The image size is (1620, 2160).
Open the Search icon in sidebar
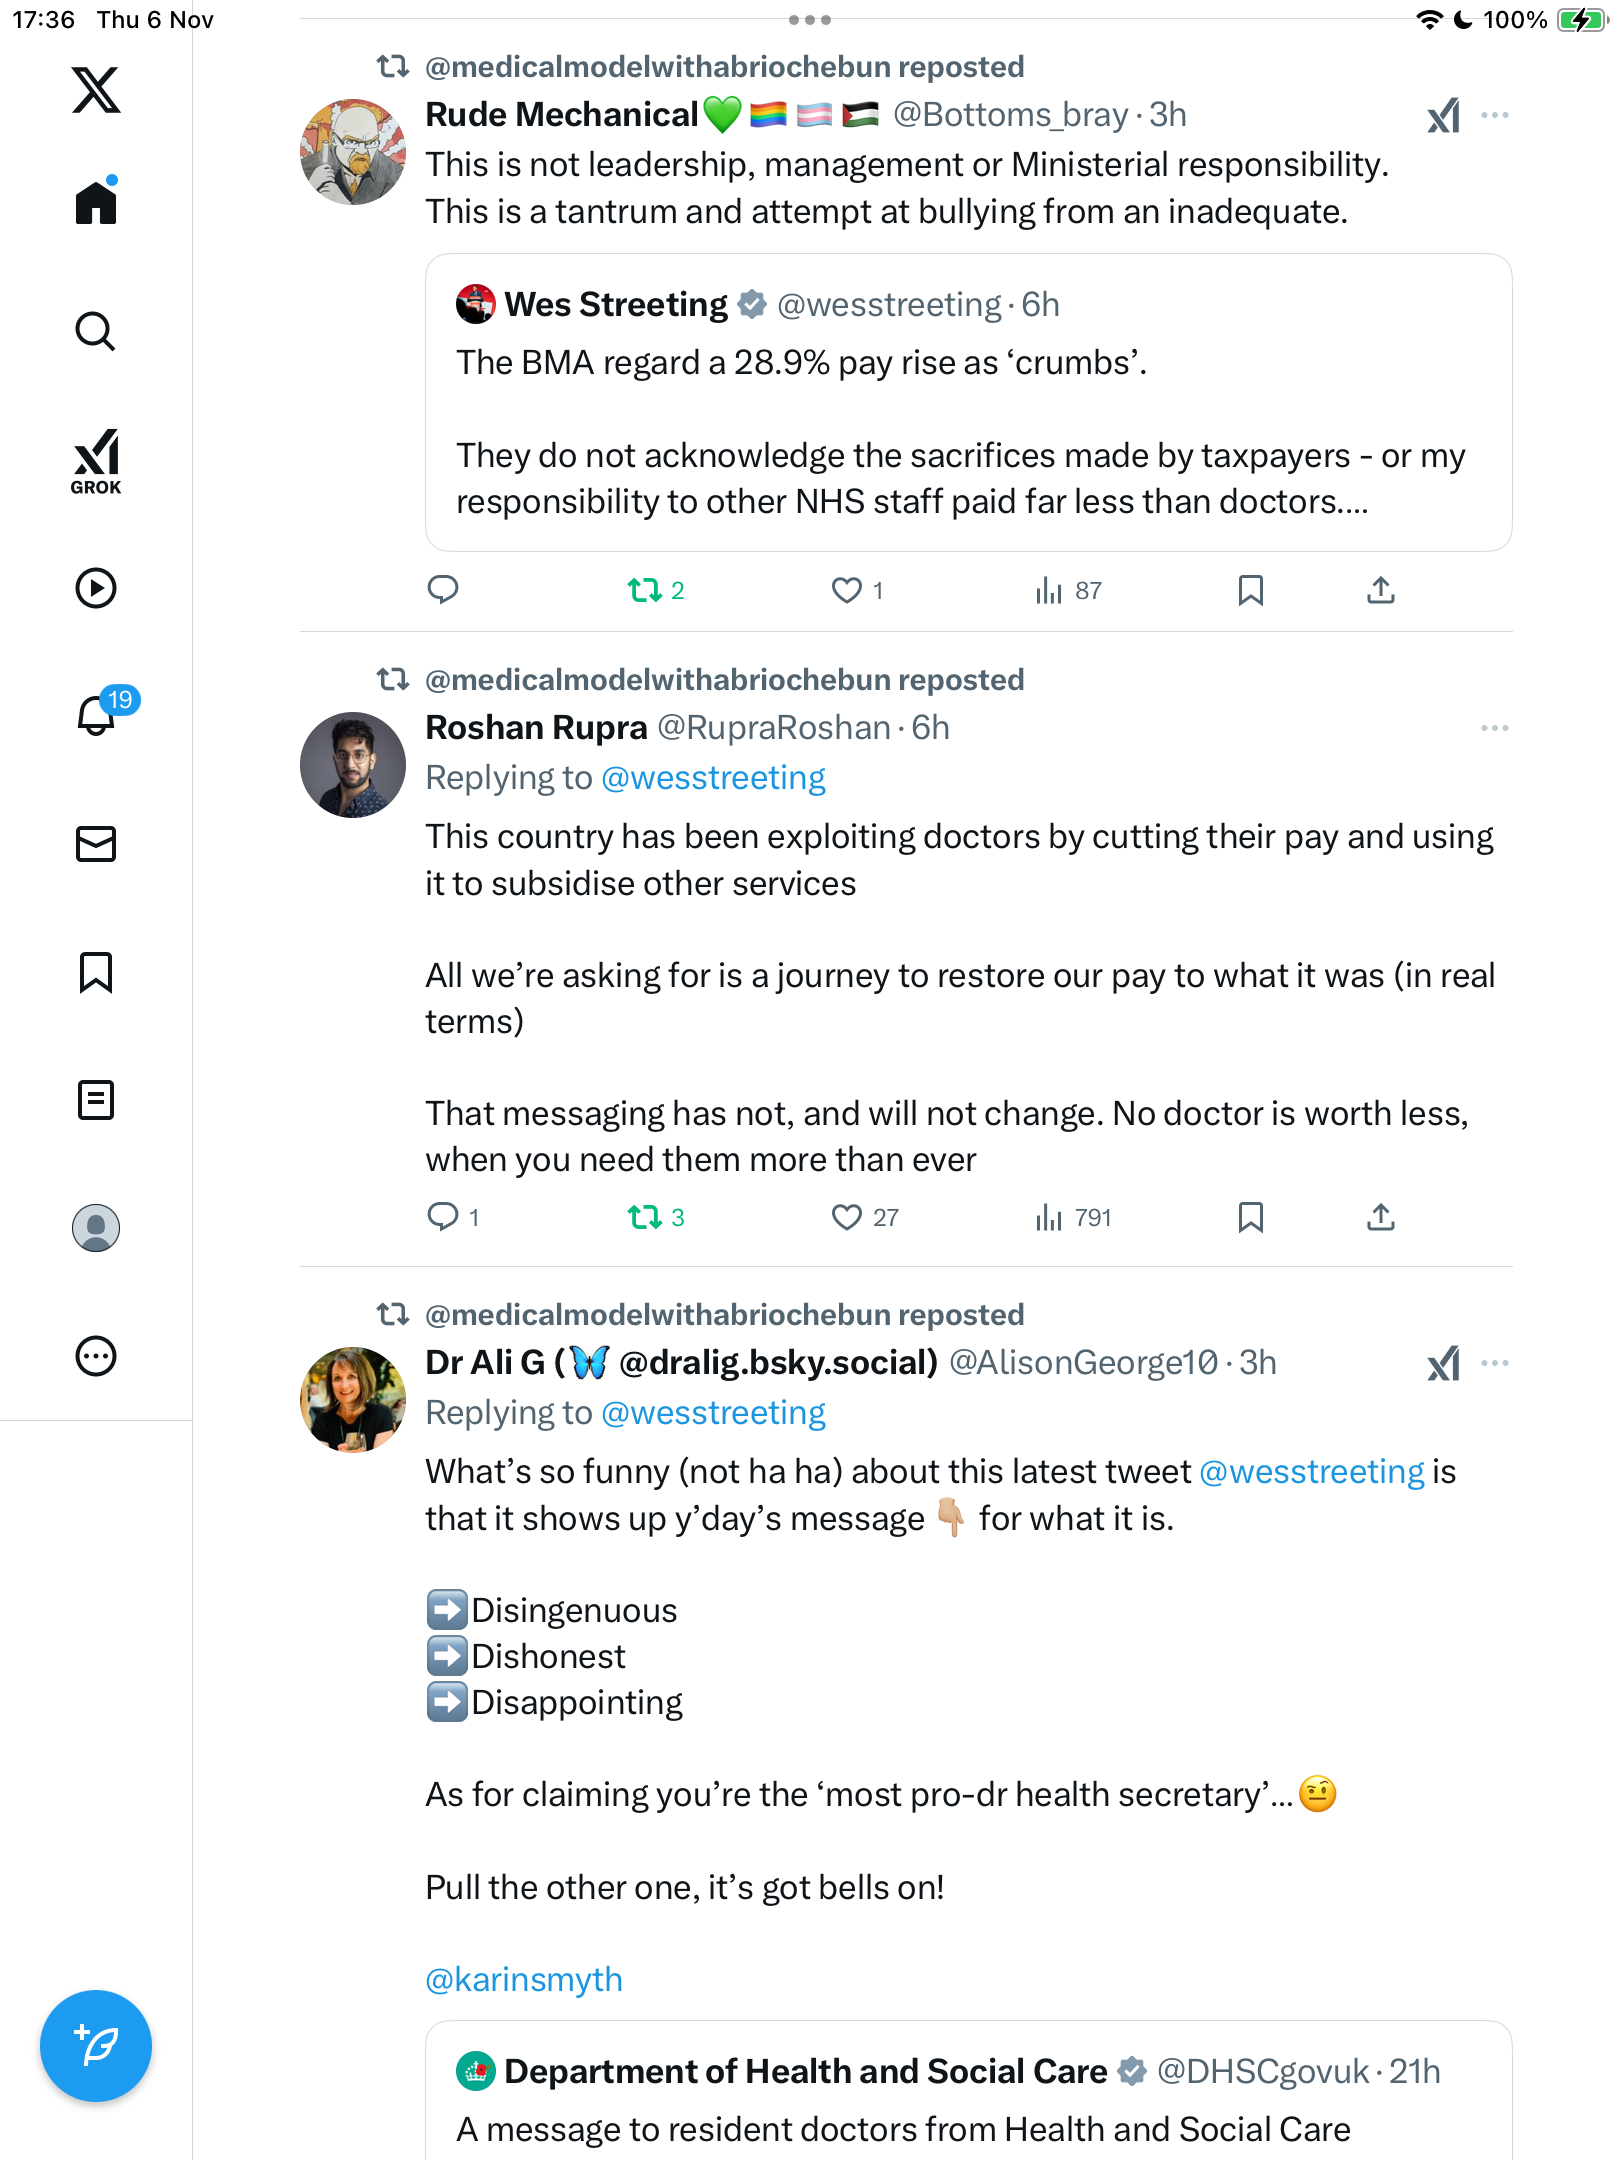coord(96,332)
